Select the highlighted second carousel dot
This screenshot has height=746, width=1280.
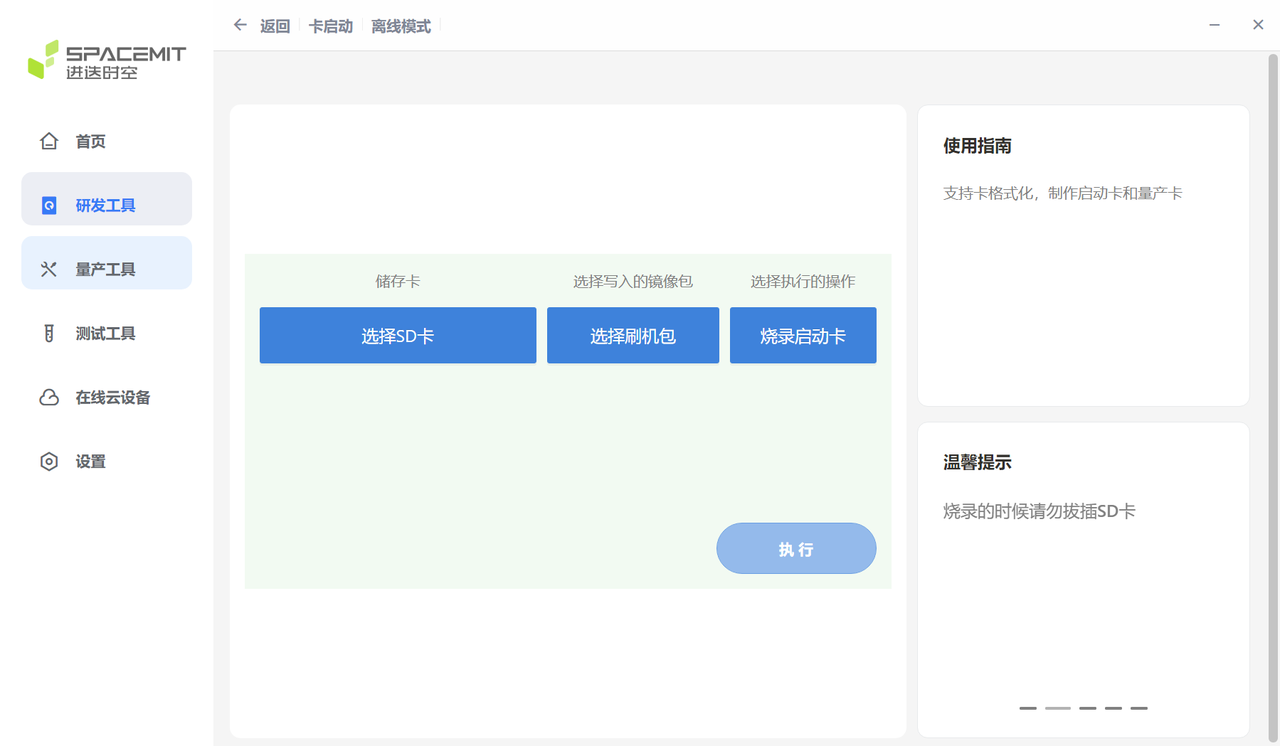pyautogui.click(x=1057, y=707)
